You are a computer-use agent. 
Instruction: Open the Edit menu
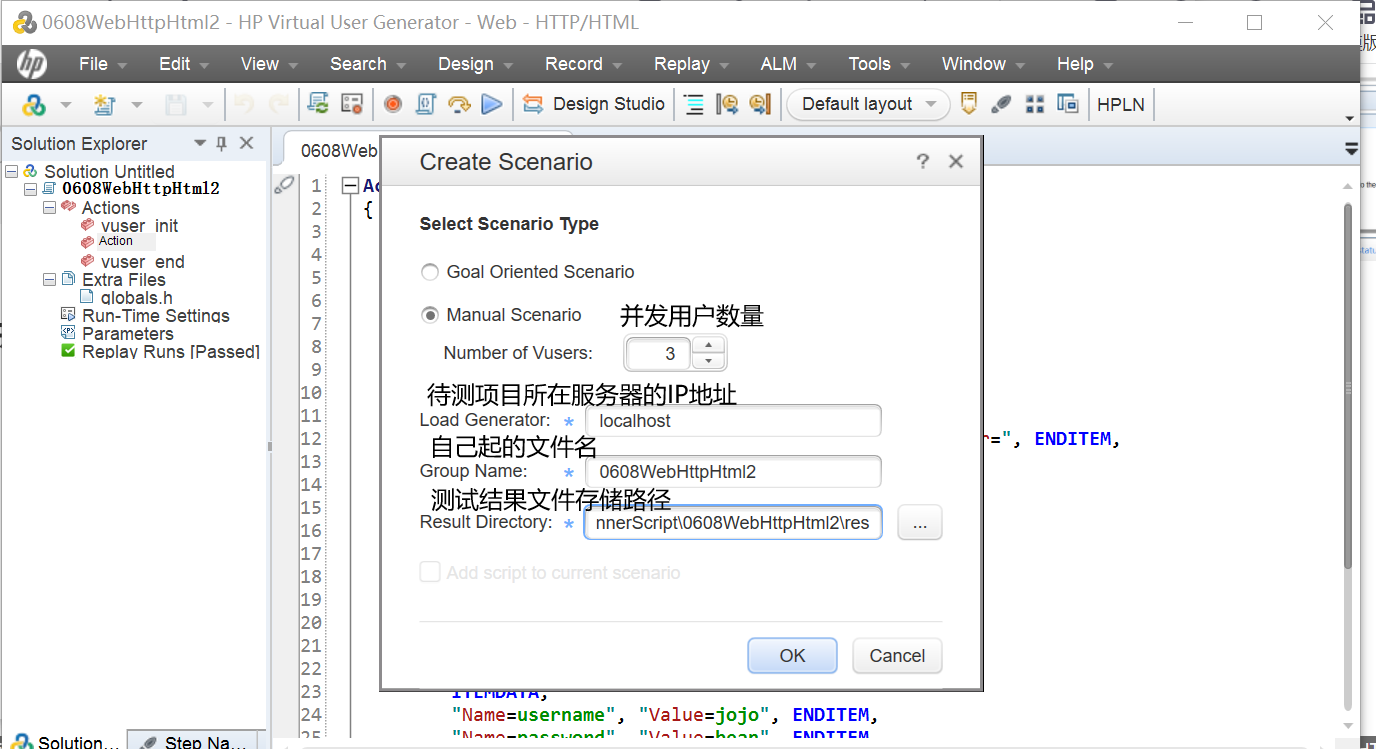click(x=184, y=64)
